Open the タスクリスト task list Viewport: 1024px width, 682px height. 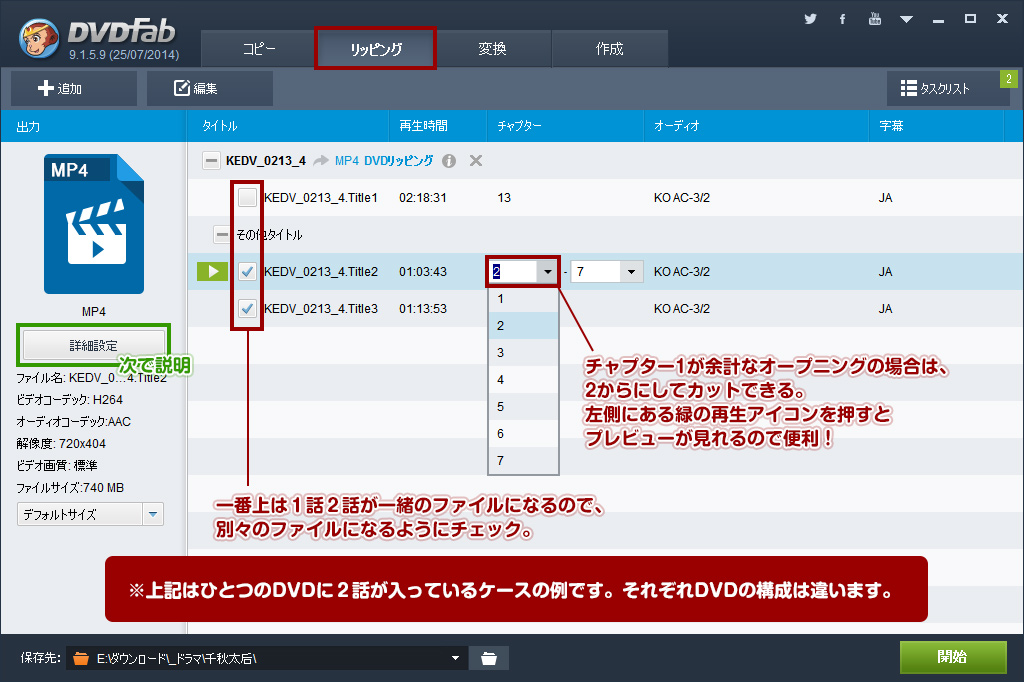pos(948,88)
